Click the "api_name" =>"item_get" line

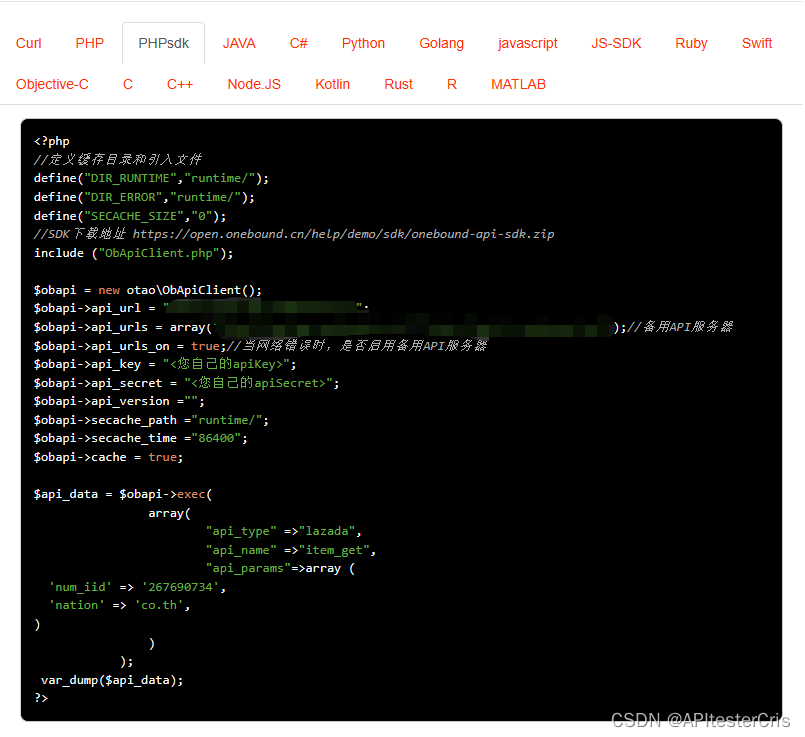pyautogui.click(x=291, y=550)
